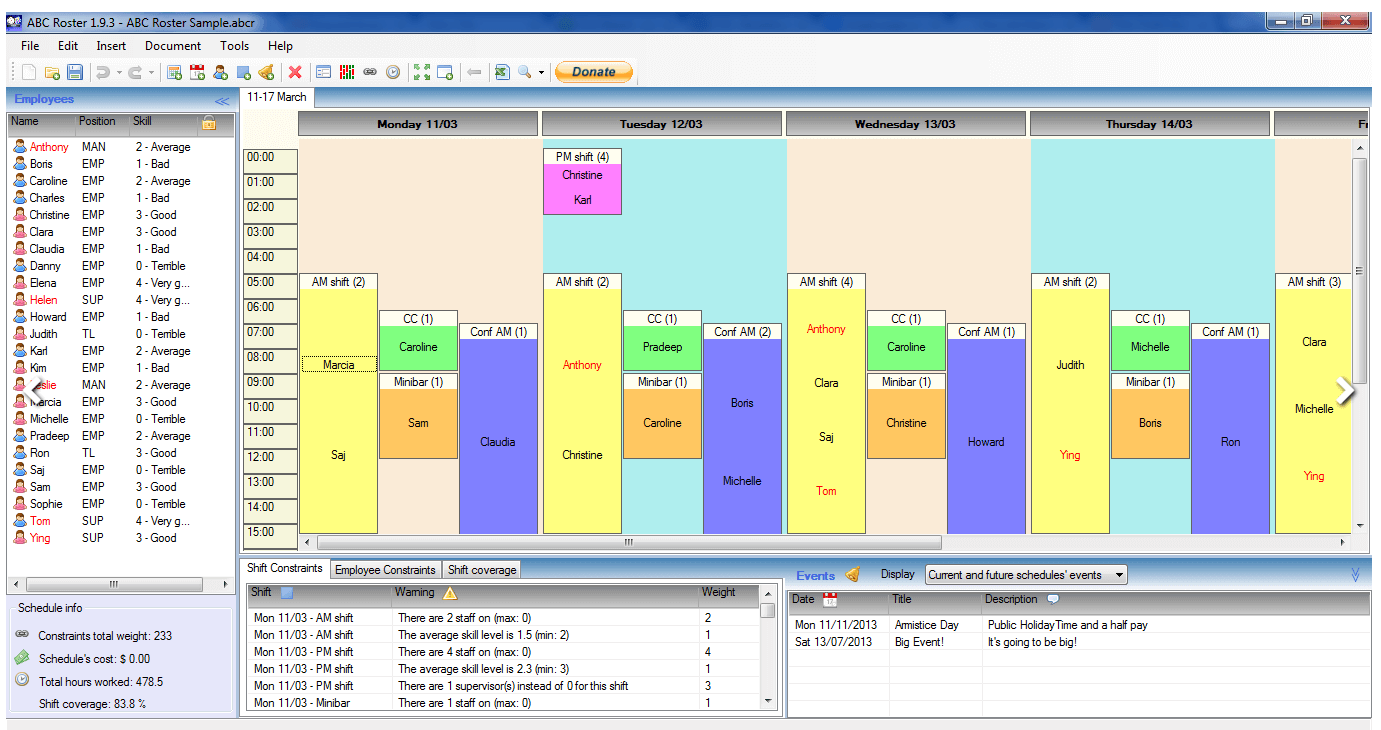This screenshot has height=730, width=1381.
Task: Select the magnifier zoom tool
Action: pyautogui.click(x=524, y=72)
